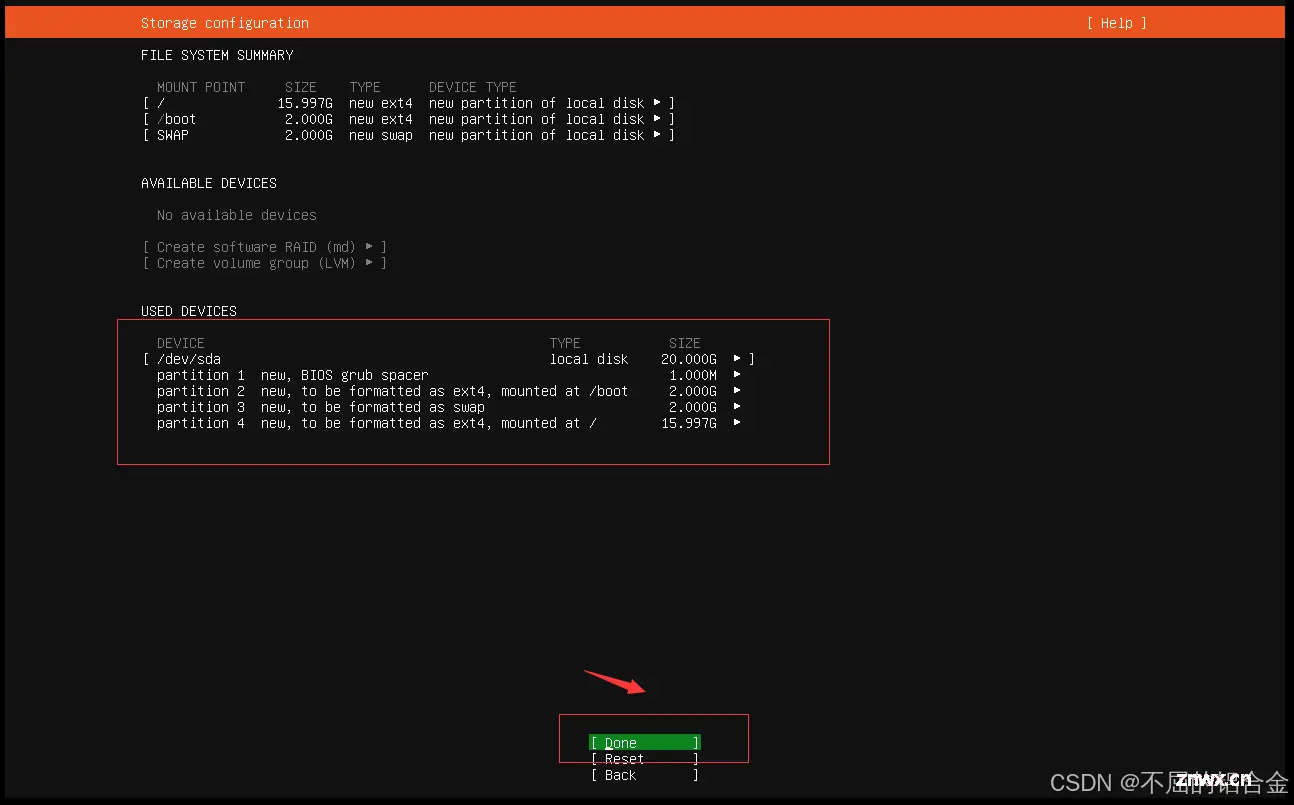1294x805 pixels.
Task: Open the partition 4 root options arrow
Action: tap(737, 423)
